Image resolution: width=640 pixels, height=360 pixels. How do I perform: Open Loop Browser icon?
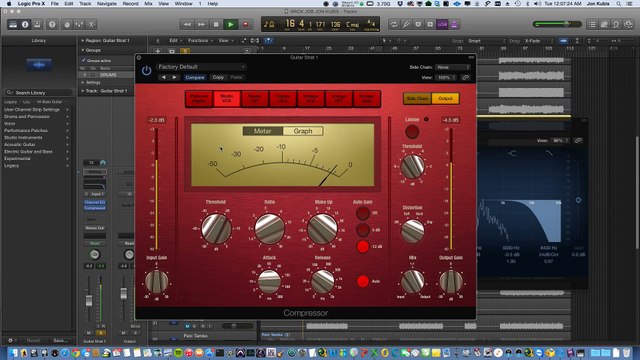[x=616, y=24]
